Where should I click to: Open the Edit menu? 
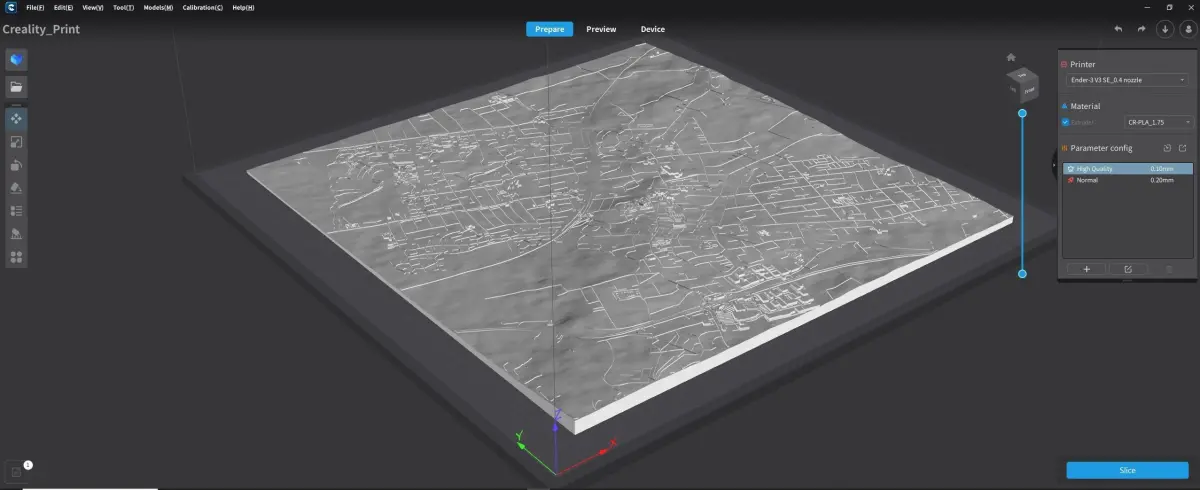(63, 7)
